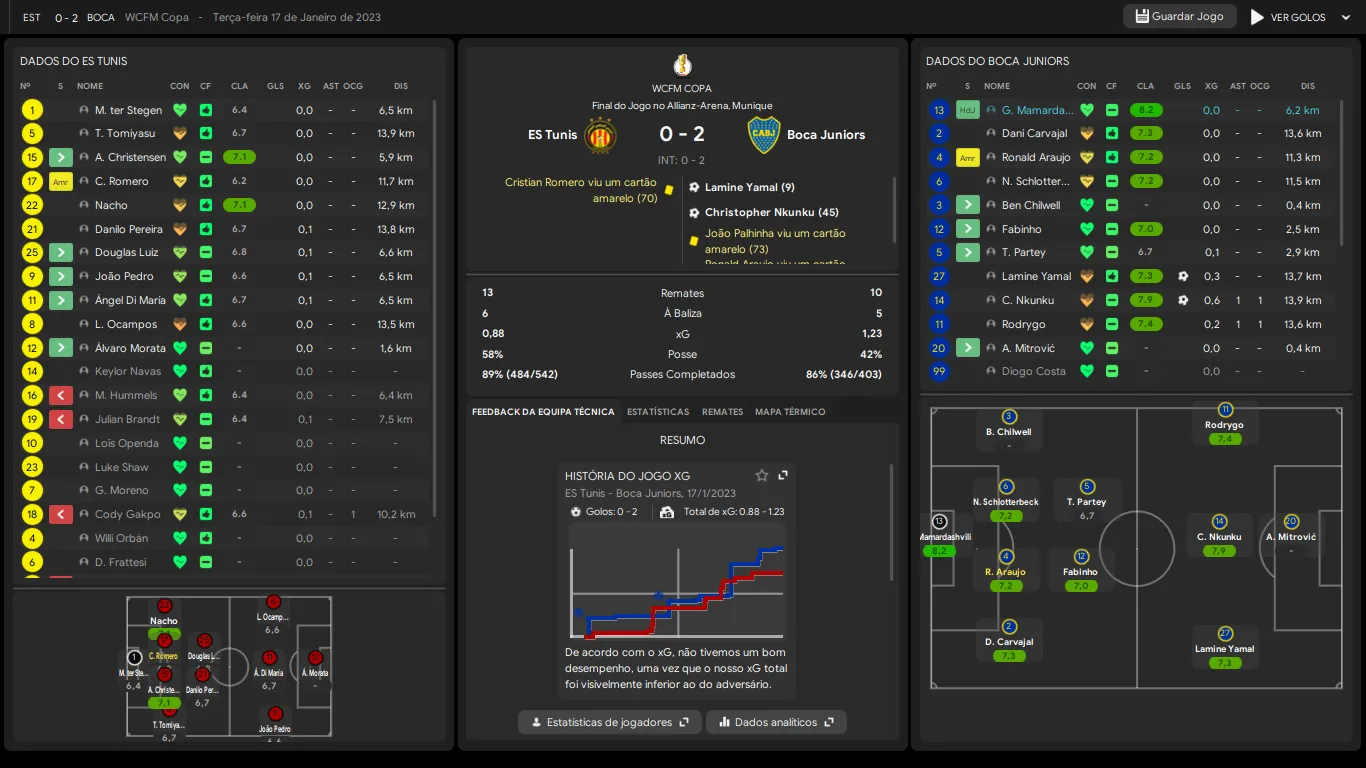Viewport: 1366px width, 768px height.
Task: Click the ES Tunis player list scrollbar
Action: [x=434, y=300]
